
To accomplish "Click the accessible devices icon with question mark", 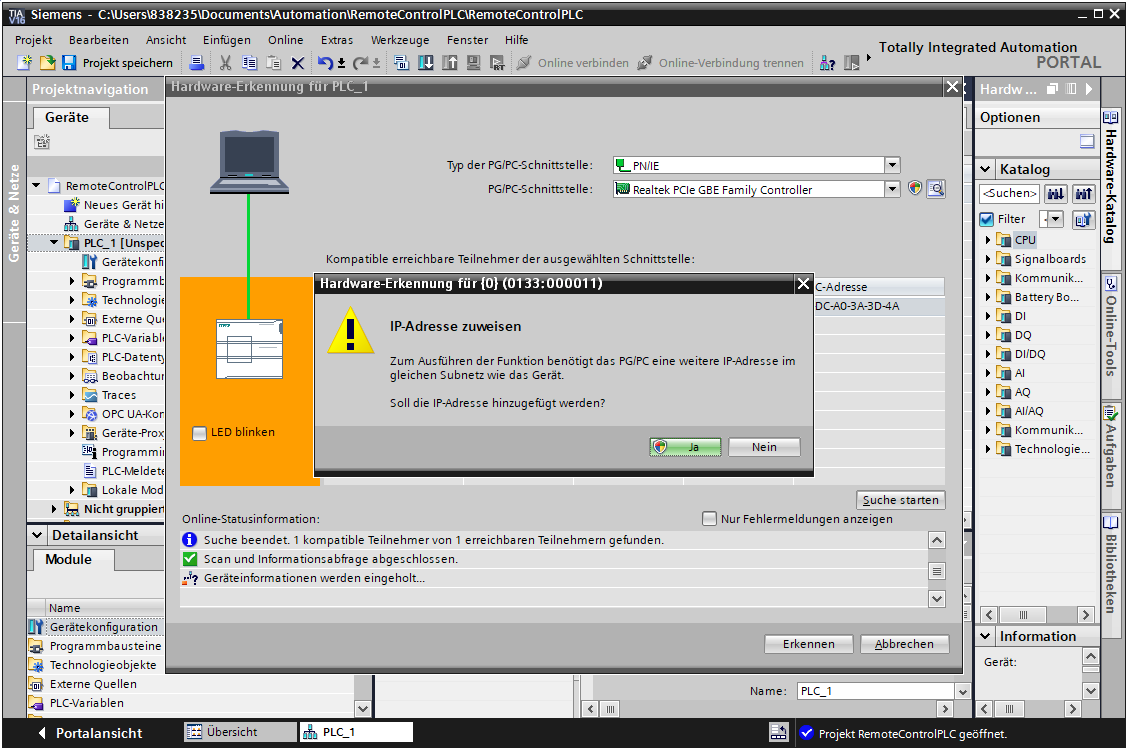I will point(827,63).
